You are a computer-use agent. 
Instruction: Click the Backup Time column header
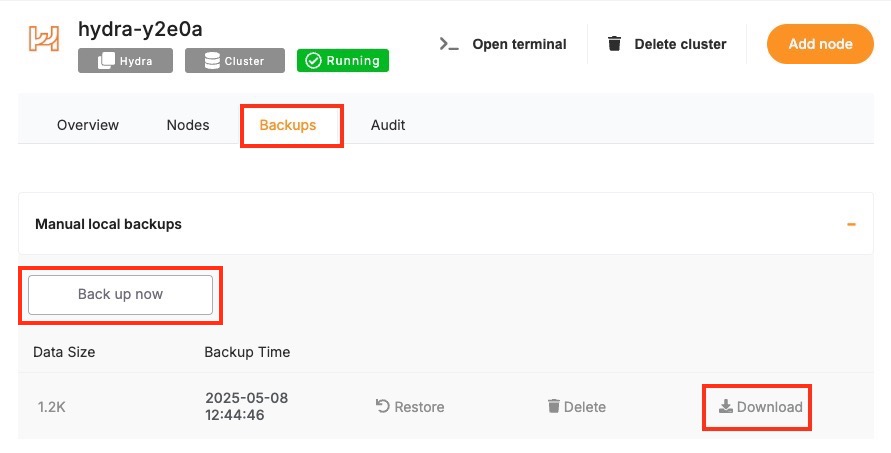[247, 352]
